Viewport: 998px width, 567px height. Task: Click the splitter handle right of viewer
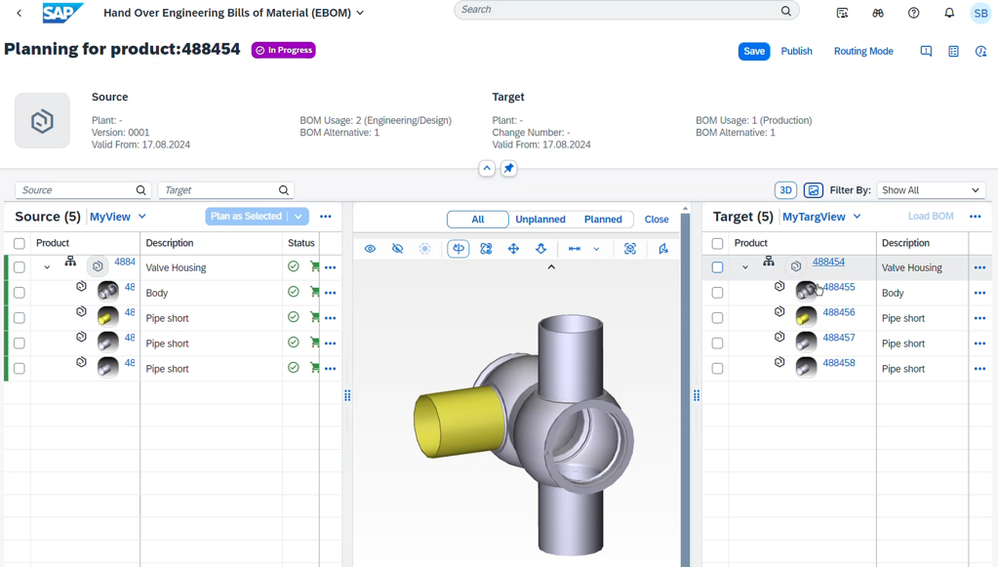[x=696, y=396]
